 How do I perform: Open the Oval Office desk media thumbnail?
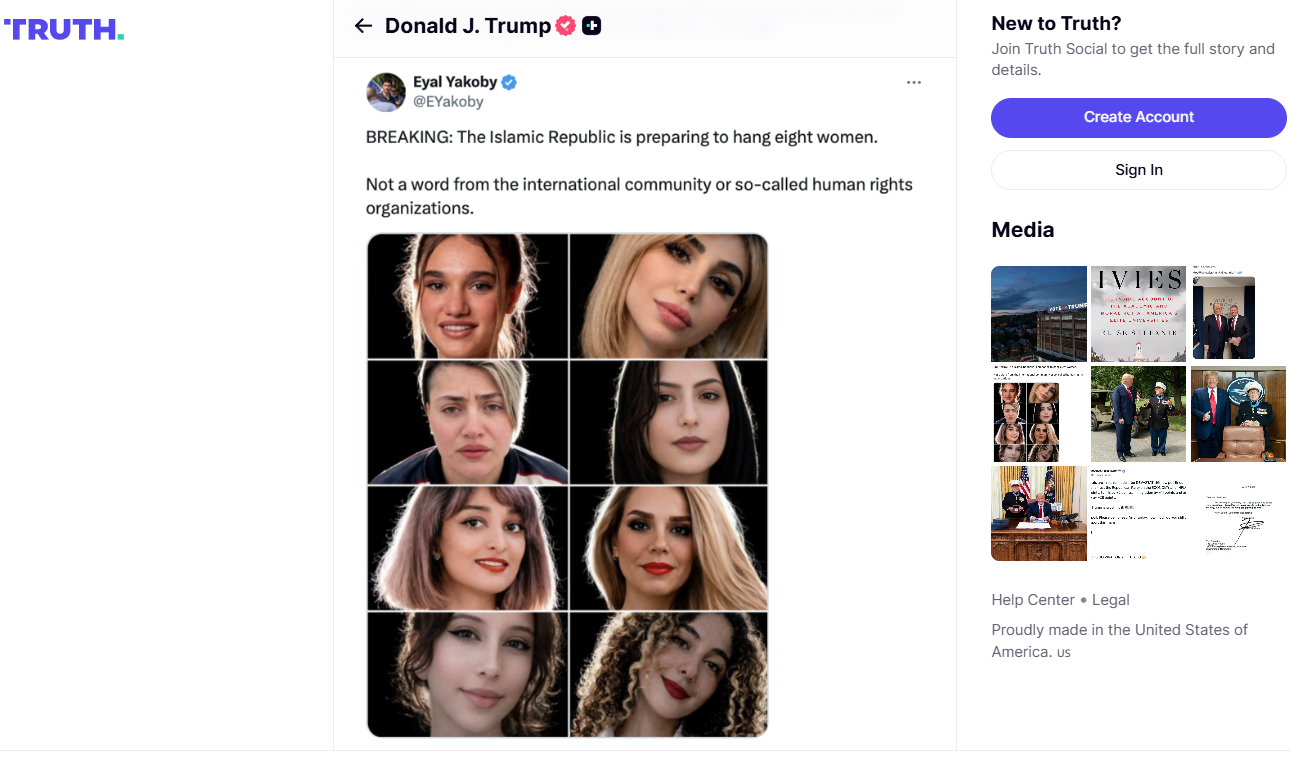coord(1038,513)
